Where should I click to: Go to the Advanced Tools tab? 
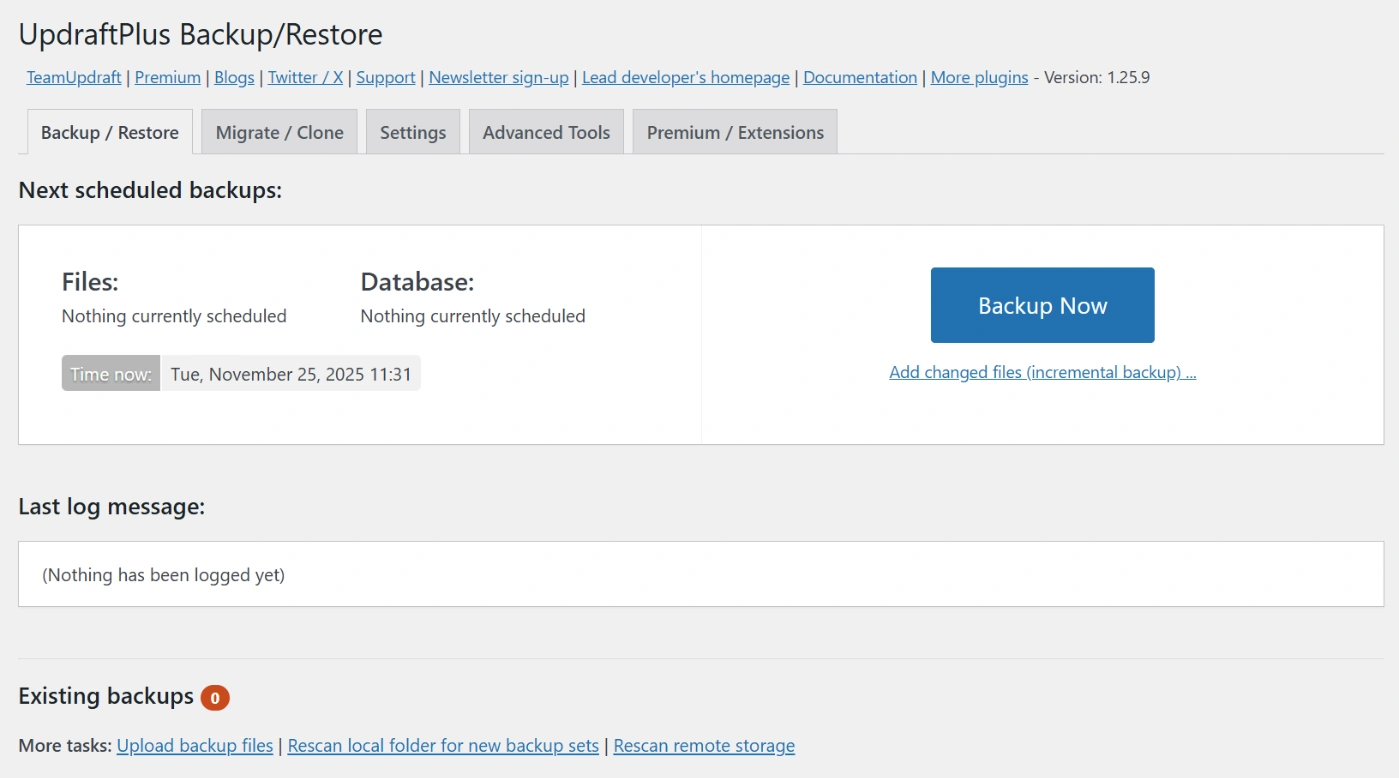pos(546,132)
